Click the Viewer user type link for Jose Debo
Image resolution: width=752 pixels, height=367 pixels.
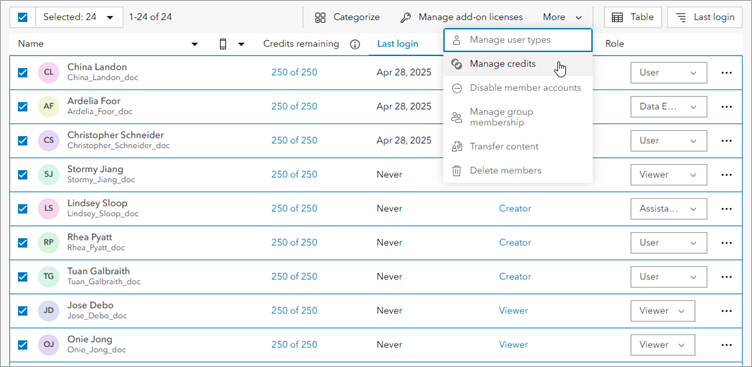[x=513, y=311]
